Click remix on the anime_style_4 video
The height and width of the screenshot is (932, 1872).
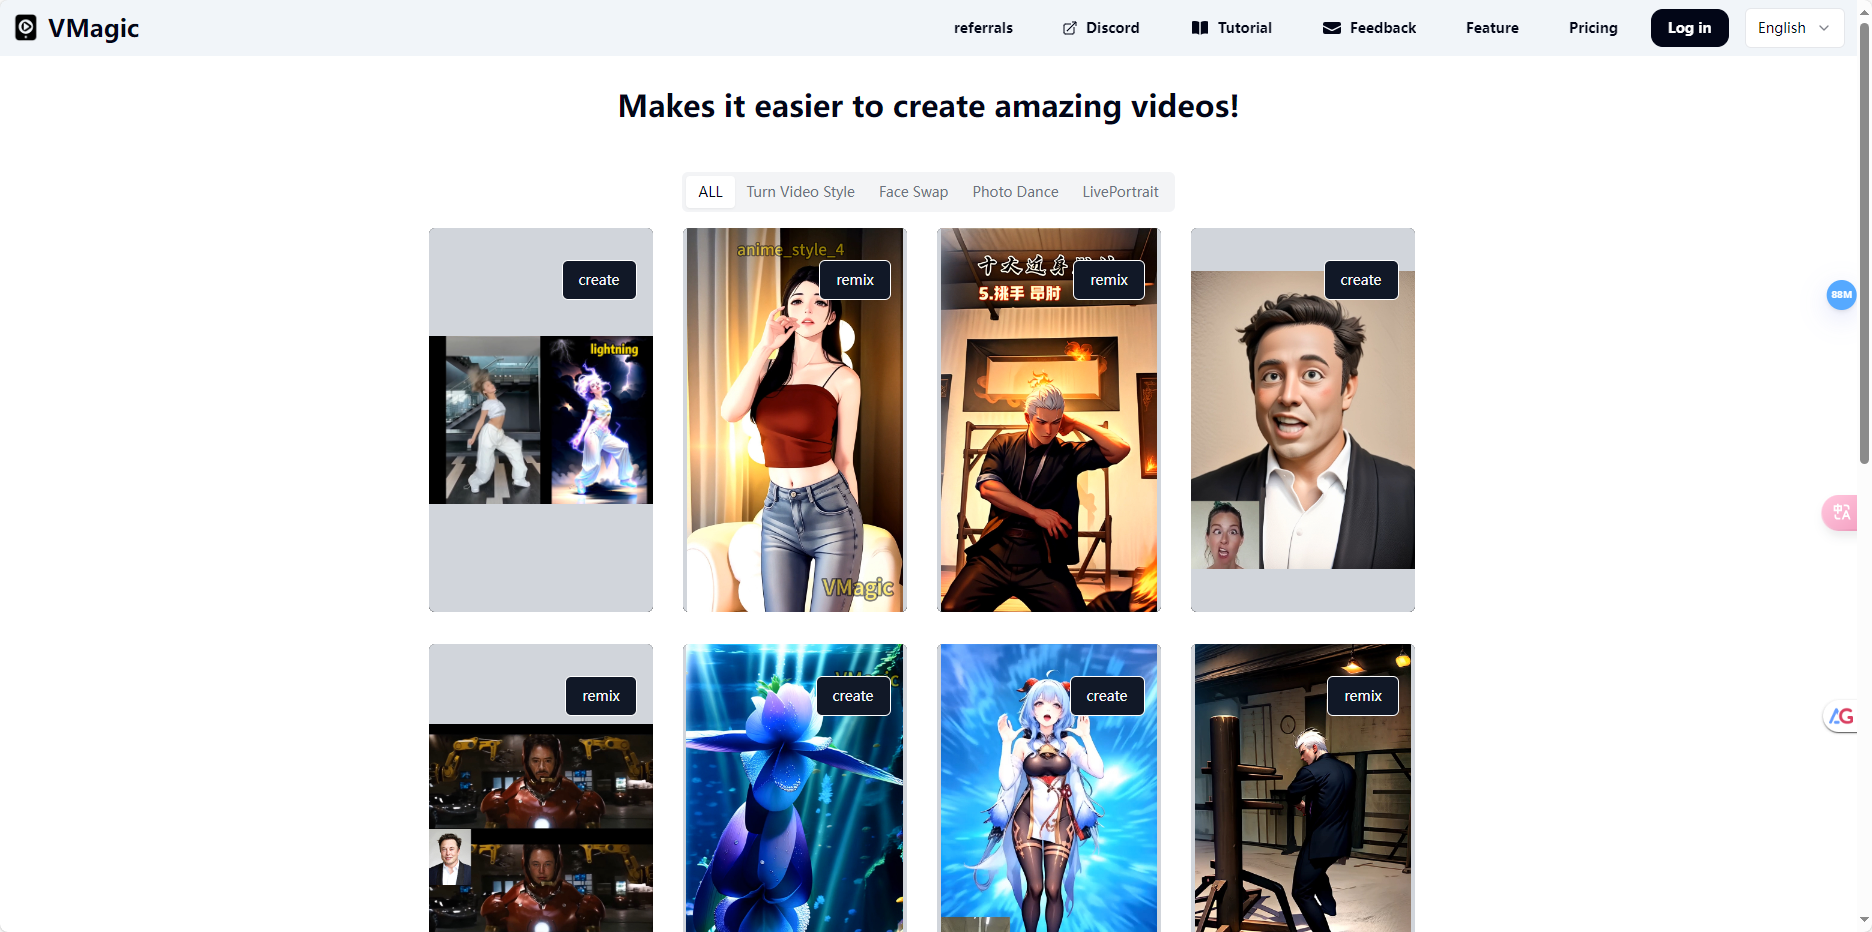coord(854,280)
